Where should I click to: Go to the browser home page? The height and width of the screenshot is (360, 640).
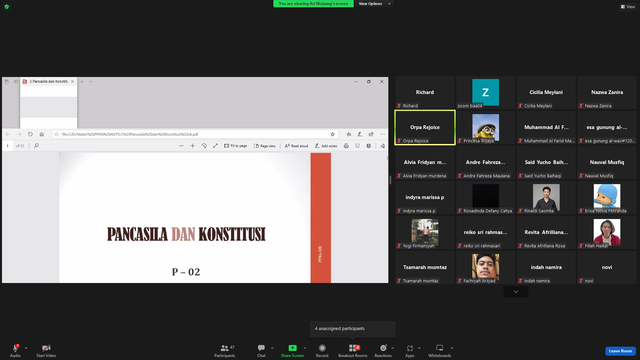(42, 134)
